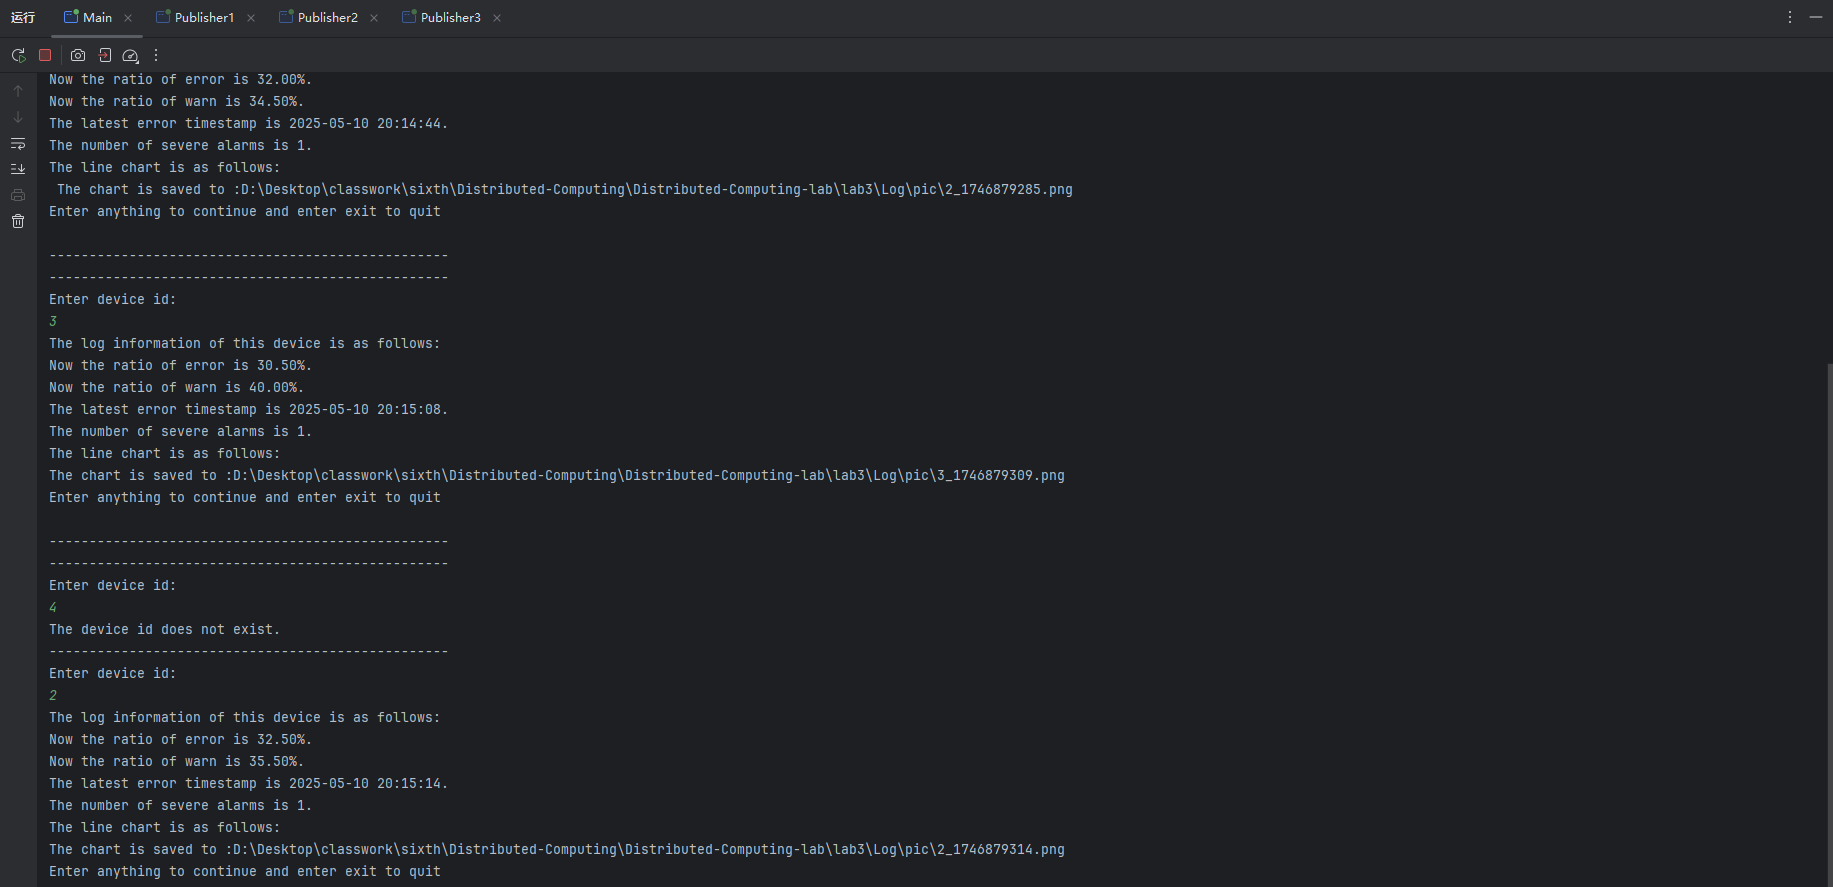Click the camera thread dump icon
This screenshot has width=1833, height=887.
click(78, 56)
